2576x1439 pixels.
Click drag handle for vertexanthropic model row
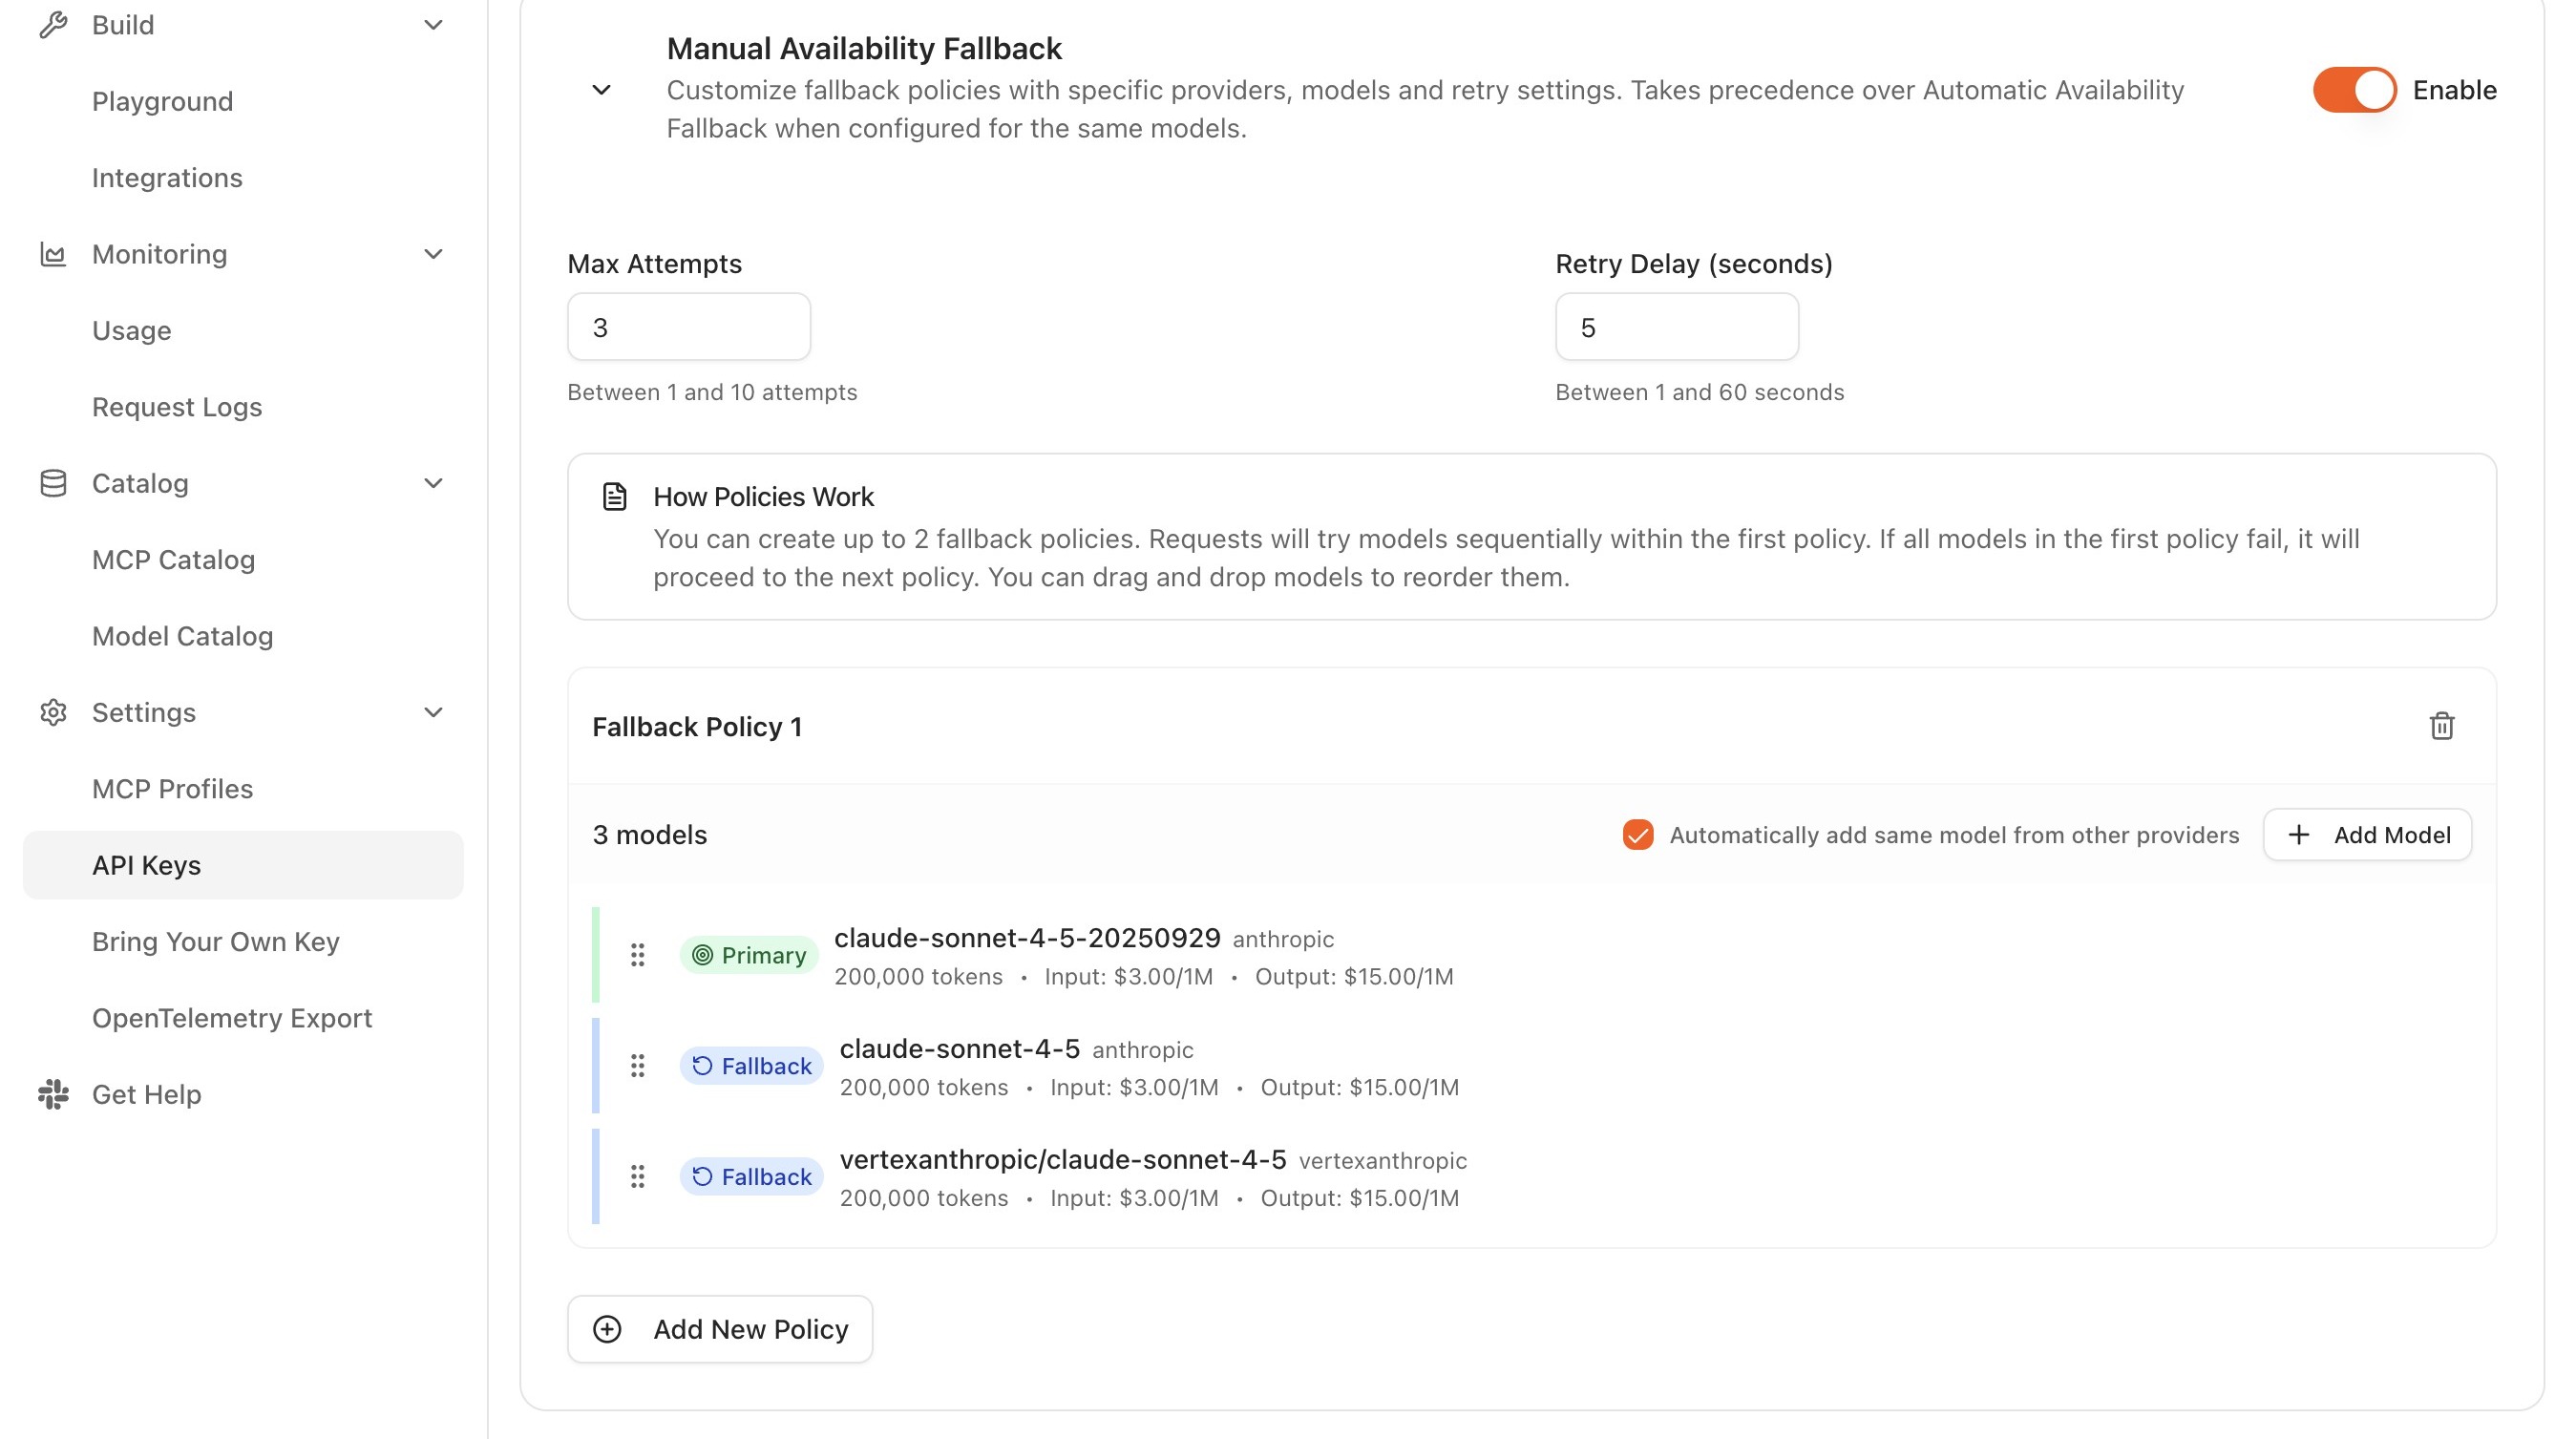(637, 1177)
